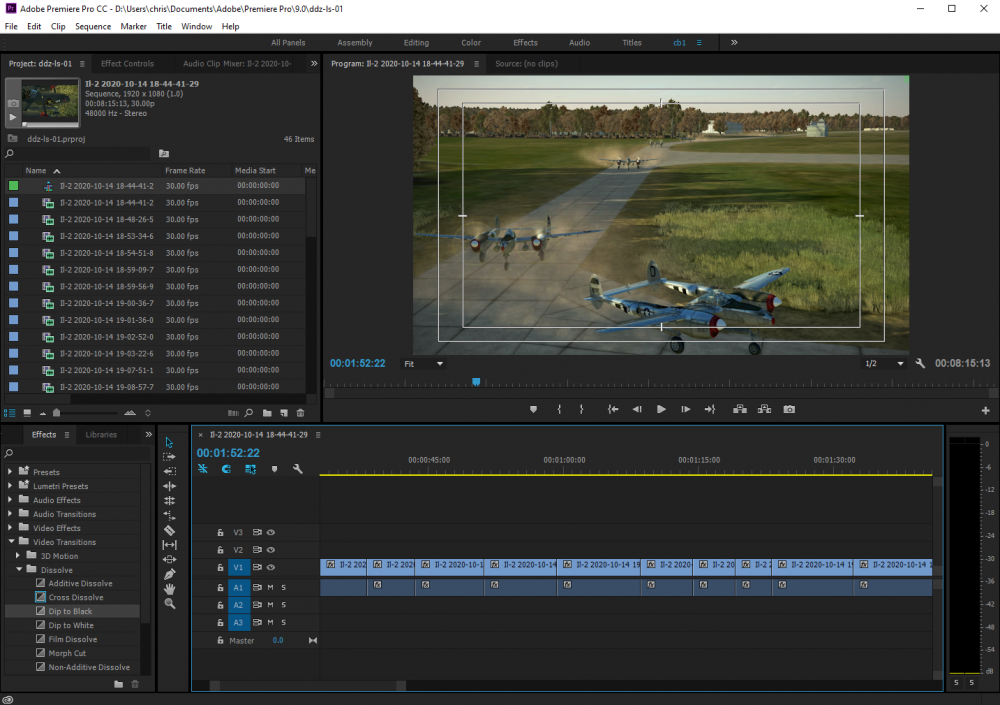The height and width of the screenshot is (705, 1000).
Task: Collapse the Dissolve folder
Action: point(19,570)
